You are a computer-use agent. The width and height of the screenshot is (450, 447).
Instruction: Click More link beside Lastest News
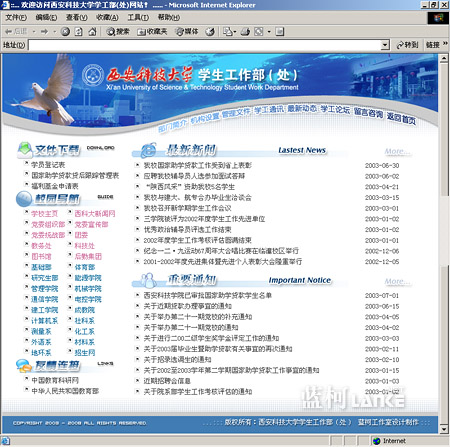click(397, 152)
